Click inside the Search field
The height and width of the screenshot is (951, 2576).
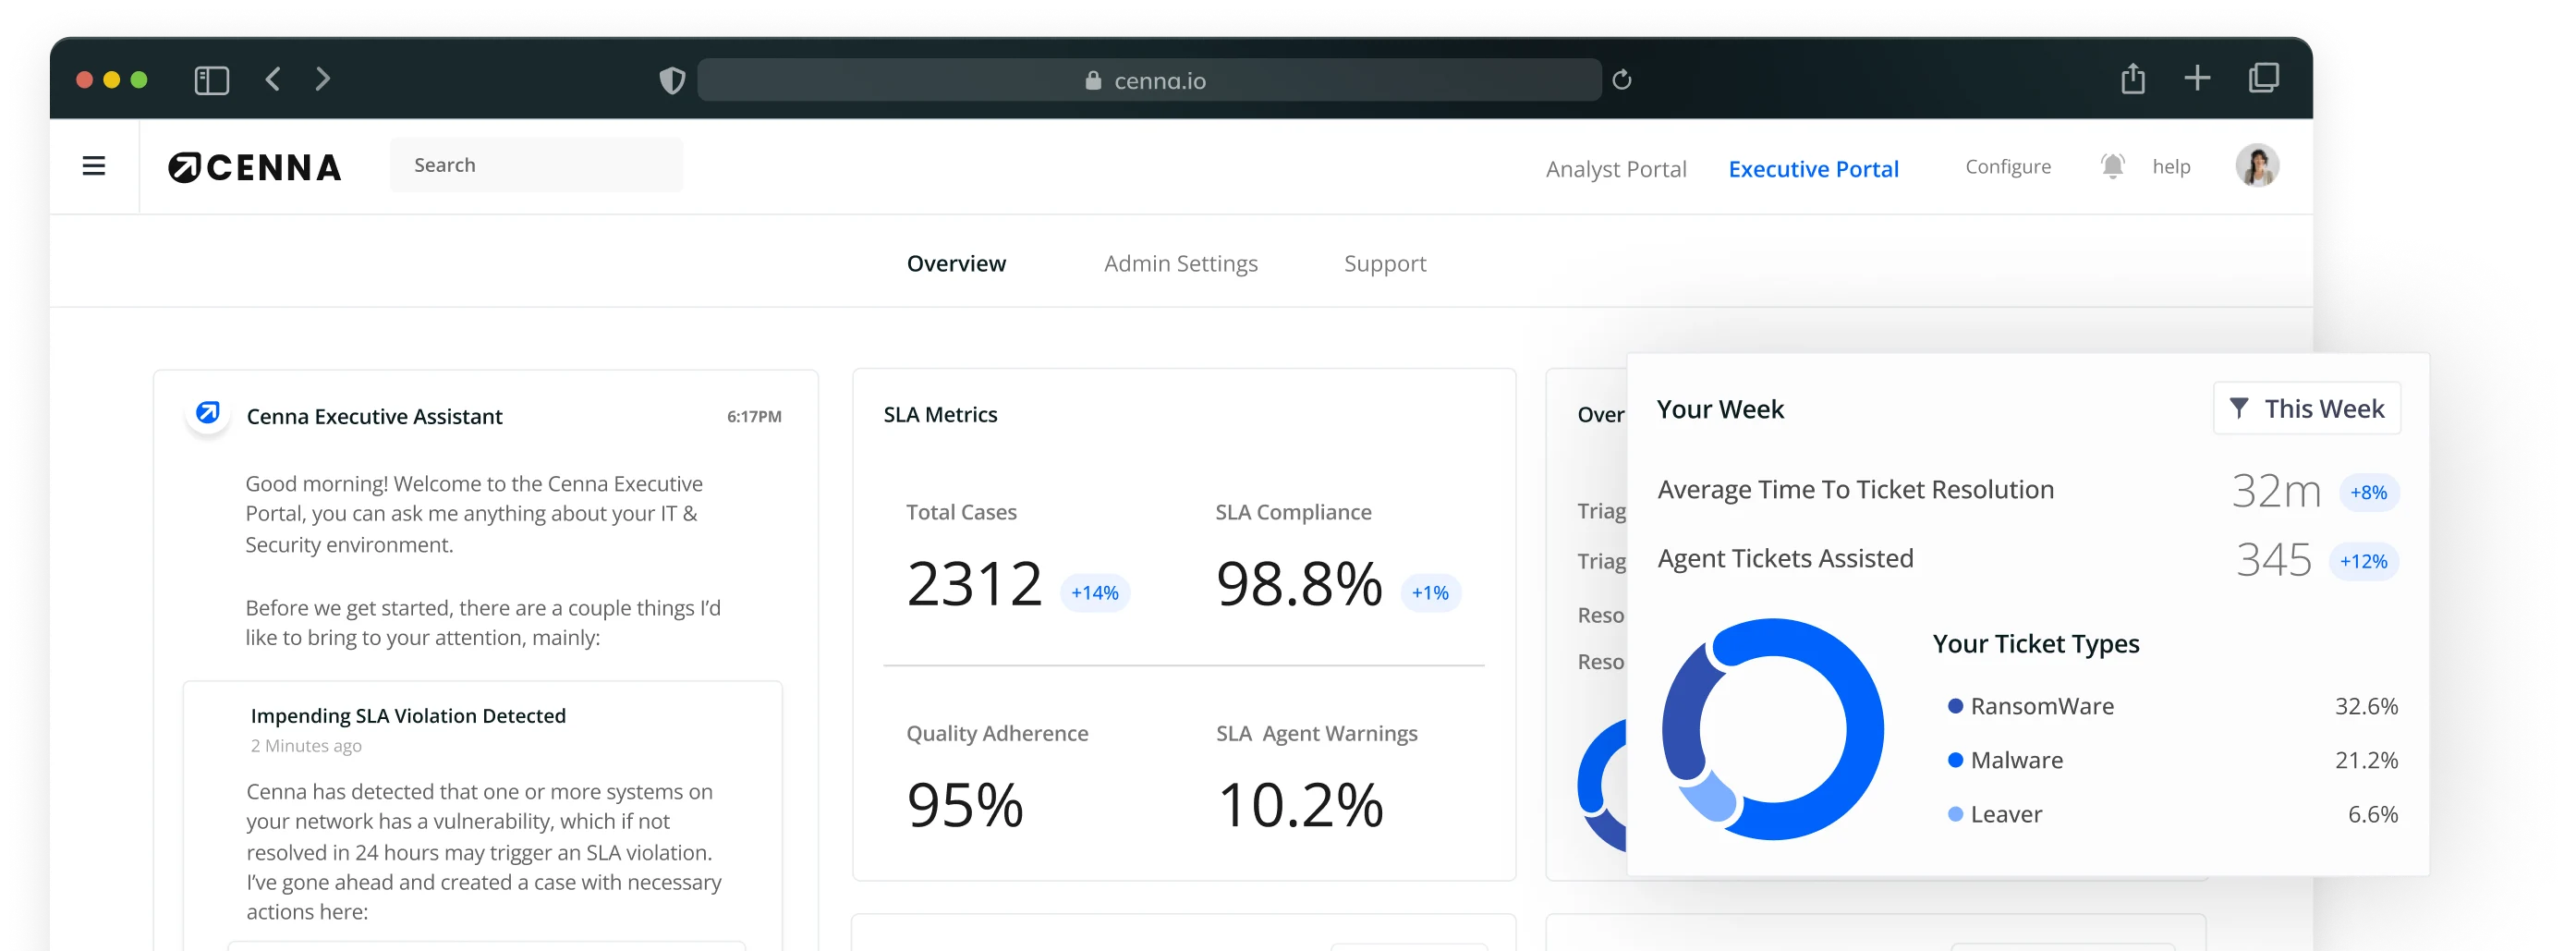(536, 164)
